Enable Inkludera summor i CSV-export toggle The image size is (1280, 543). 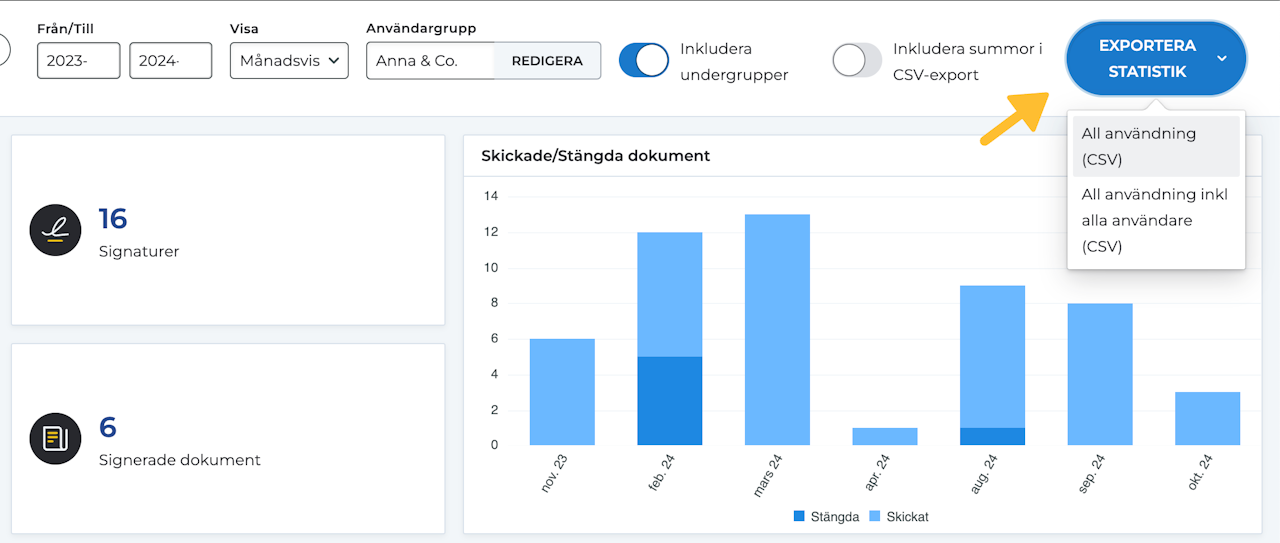coord(856,61)
